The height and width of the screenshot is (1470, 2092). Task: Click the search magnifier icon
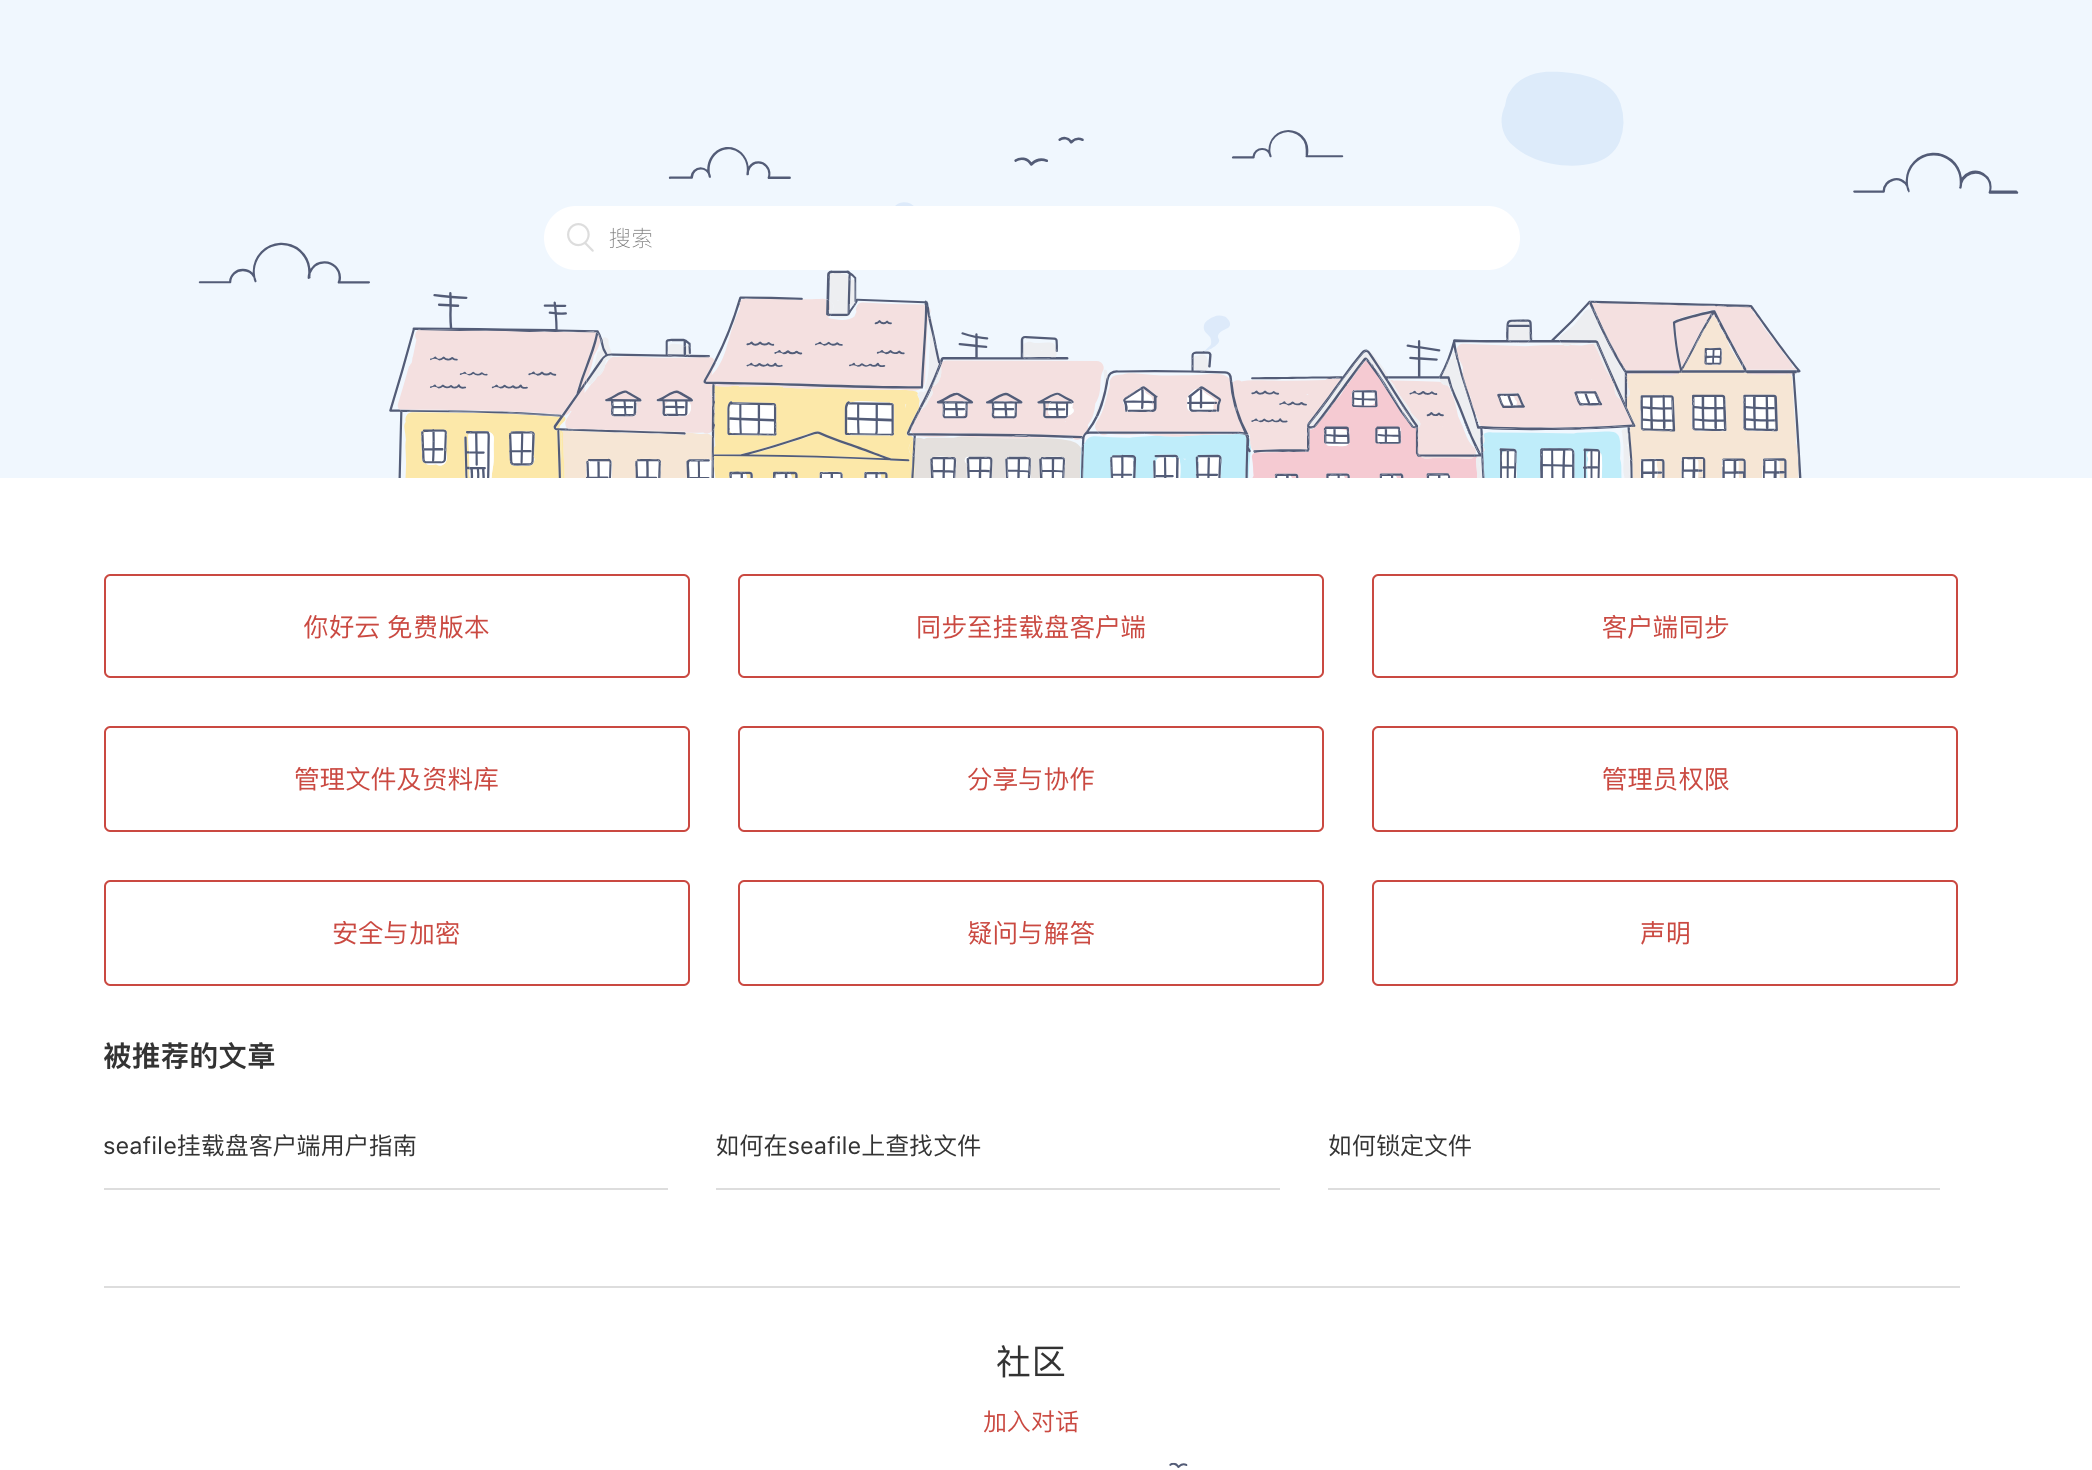[580, 237]
